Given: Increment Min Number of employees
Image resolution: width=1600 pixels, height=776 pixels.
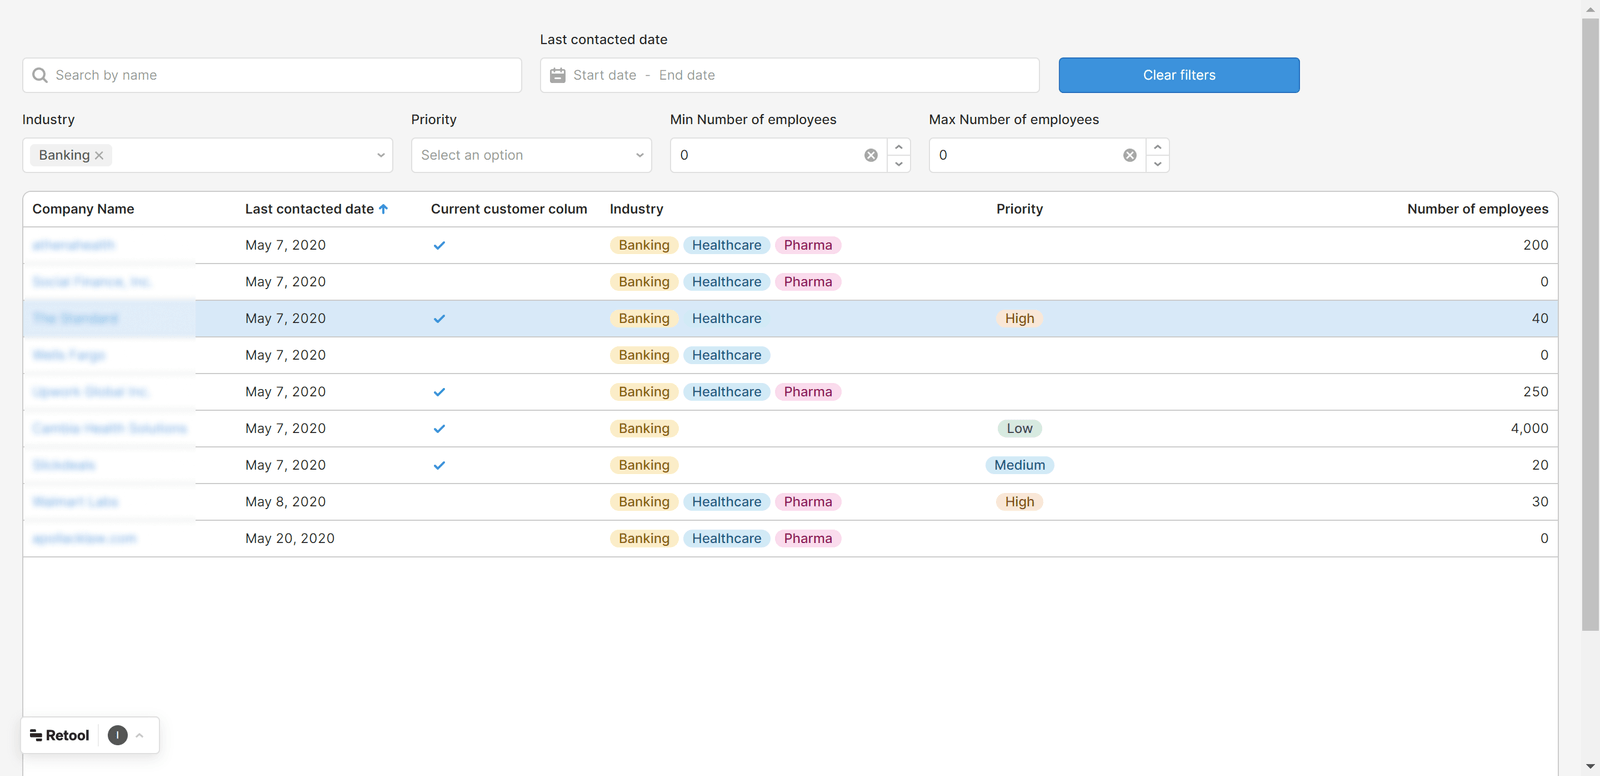Looking at the screenshot, I should [x=899, y=147].
